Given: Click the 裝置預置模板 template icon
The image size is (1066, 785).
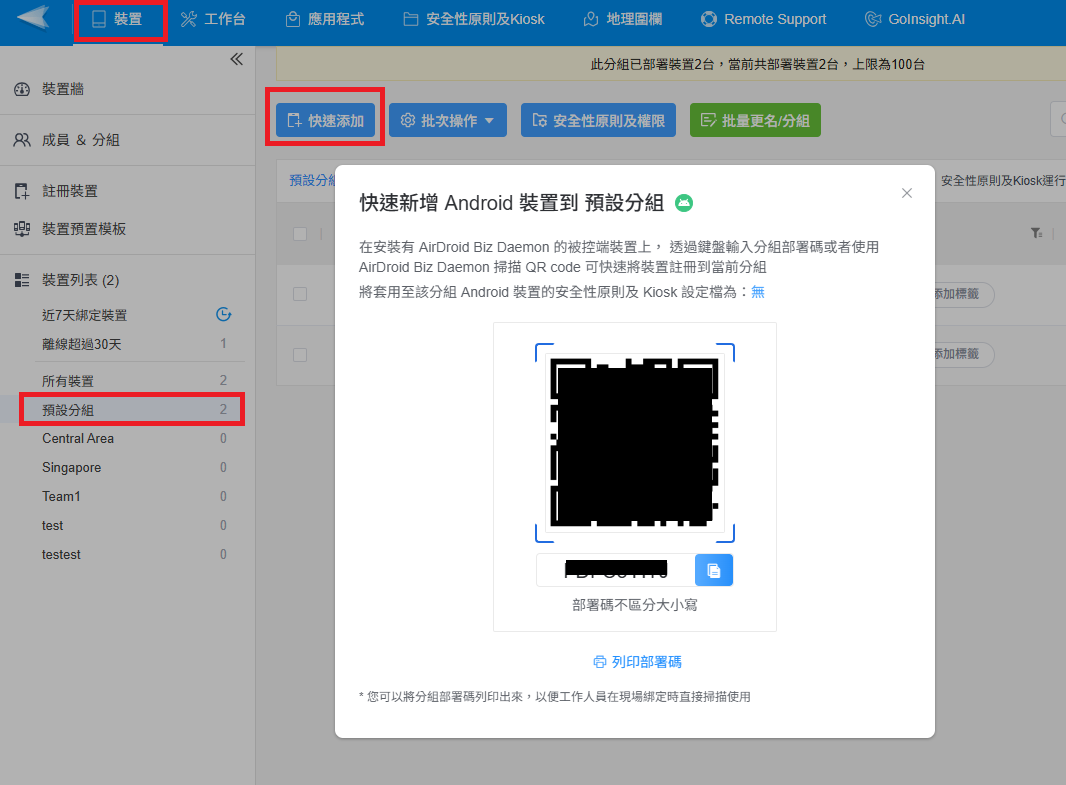Looking at the screenshot, I should pyautogui.click(x=22, y=229).
